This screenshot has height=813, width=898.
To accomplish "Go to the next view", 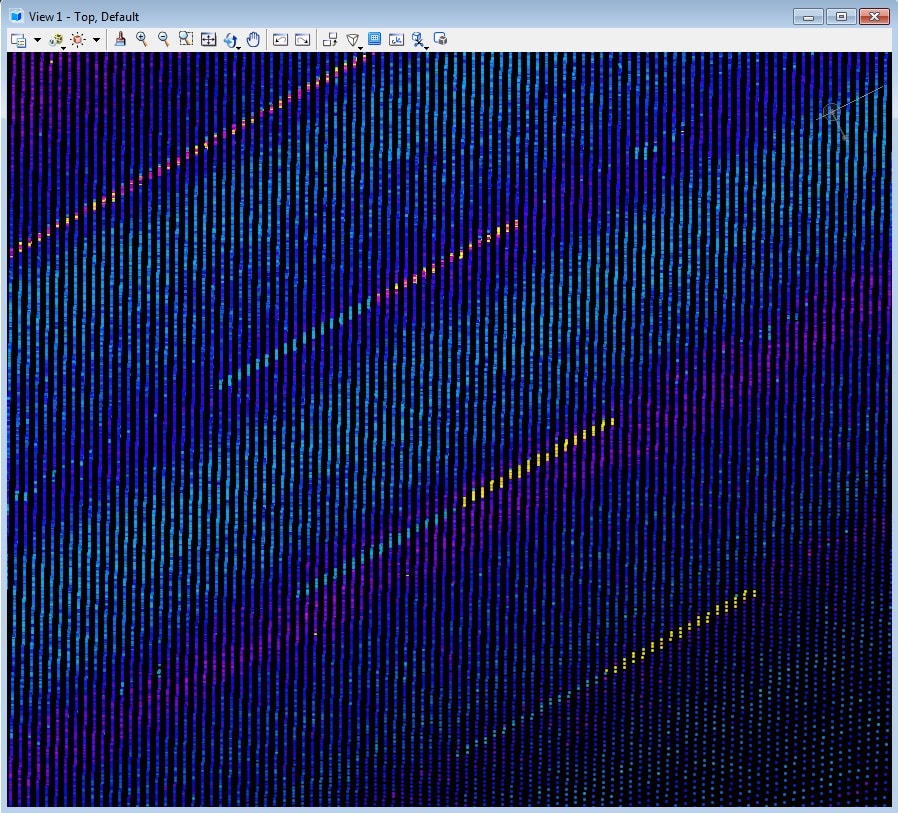I will click(302, 39).
